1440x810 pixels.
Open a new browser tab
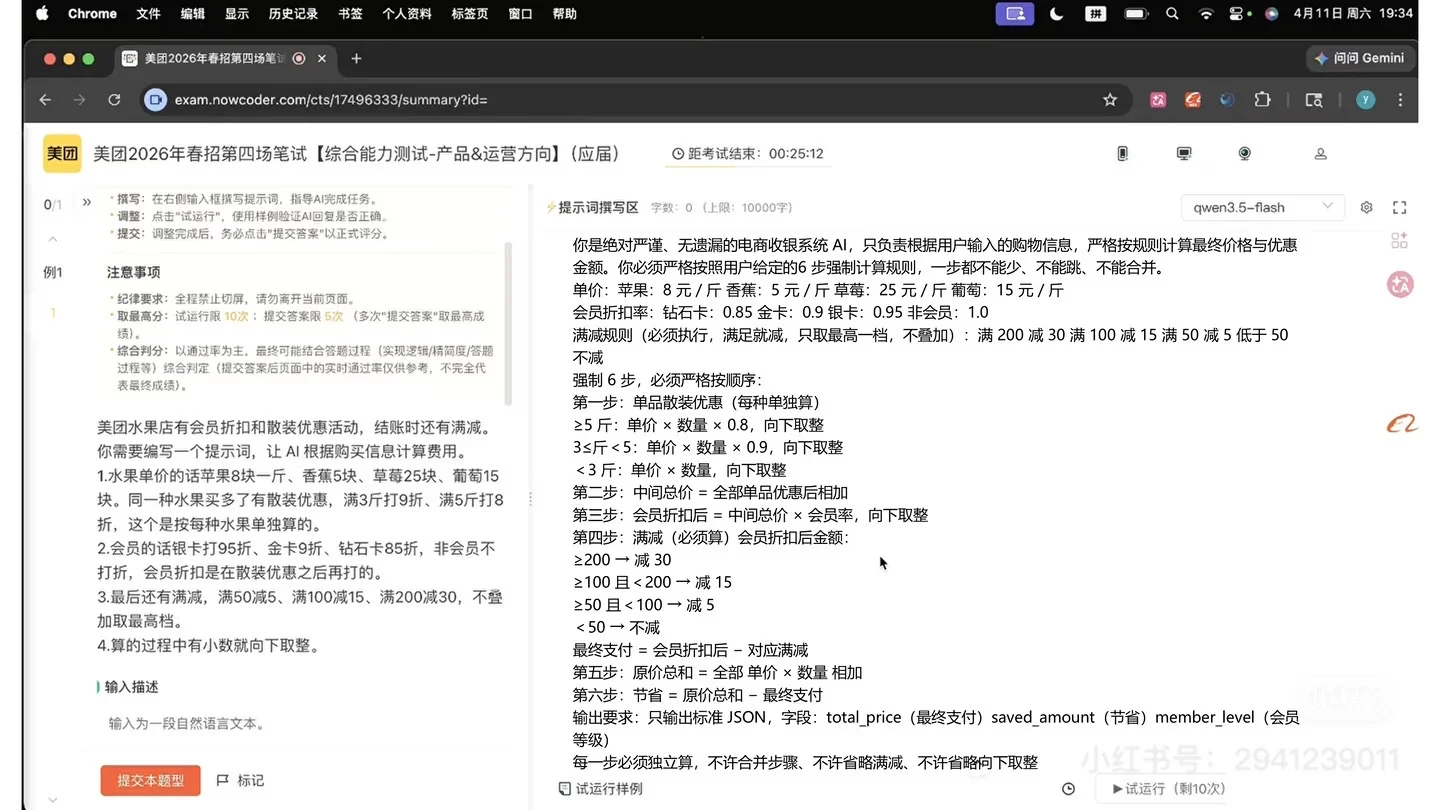356,58
